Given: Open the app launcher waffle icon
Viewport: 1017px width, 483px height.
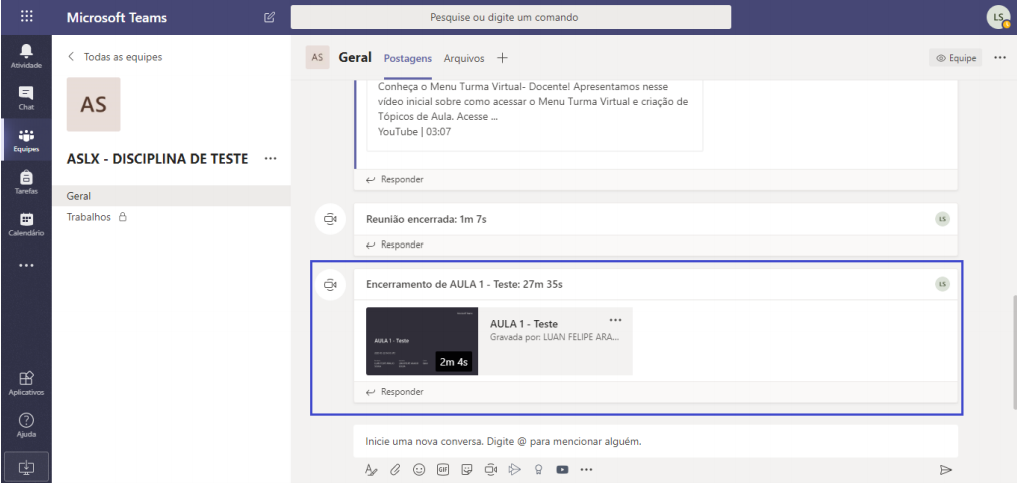Looking at the screenshot, I should click(27, 17).
